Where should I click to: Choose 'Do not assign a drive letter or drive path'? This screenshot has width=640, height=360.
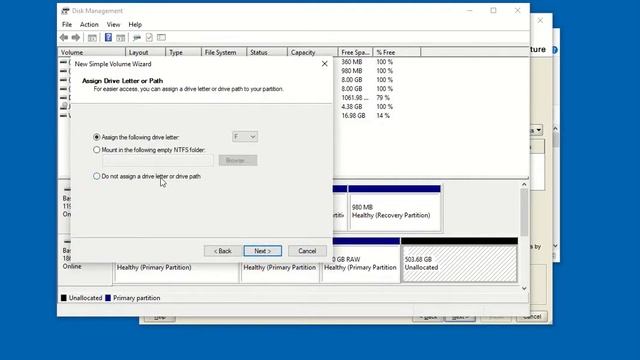(97, 176)
